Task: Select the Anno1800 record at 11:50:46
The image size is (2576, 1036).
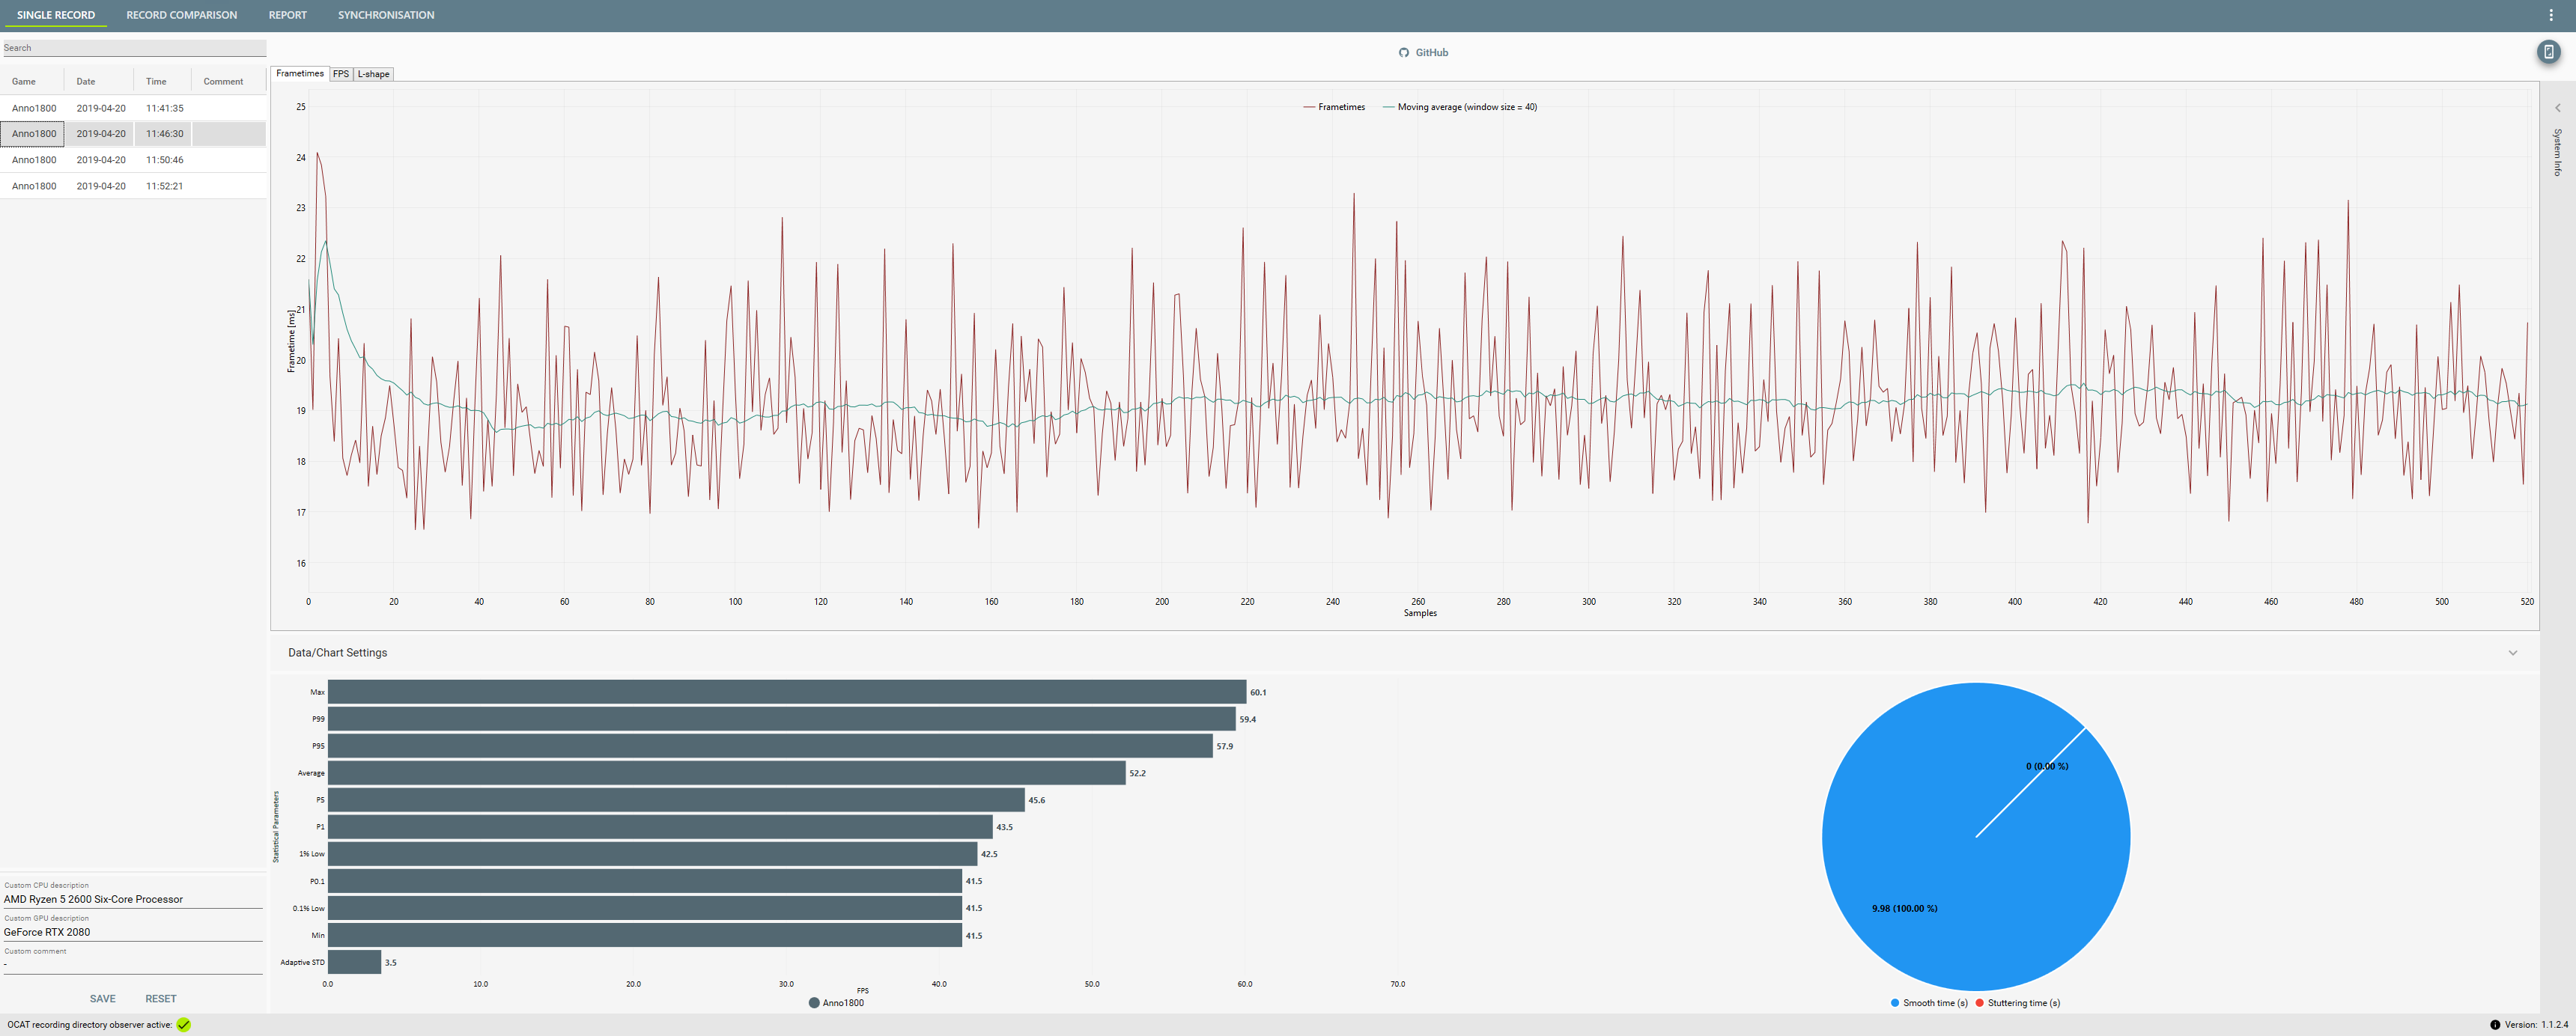Action: point(100,160)
